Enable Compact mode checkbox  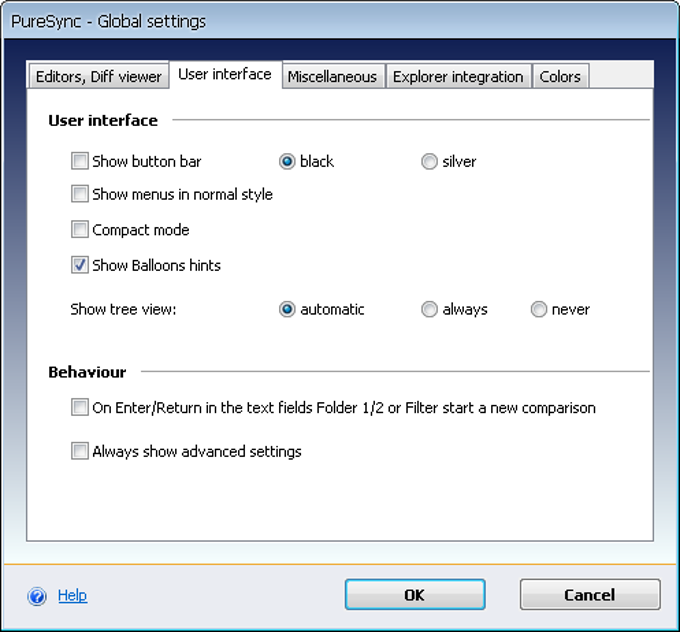tap(80, 229)
